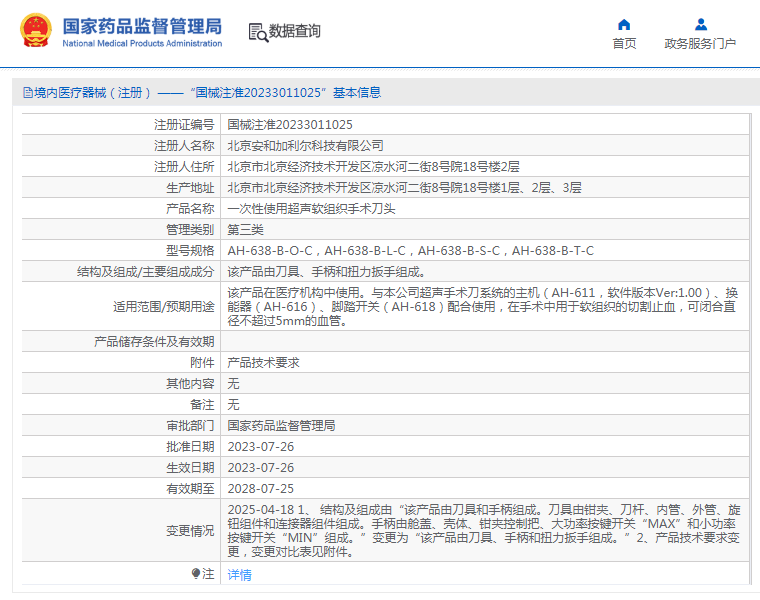Select product name 一次性使用超声软组织手术刀头
This screenshot has height=600, width=760.
(x=311, y=208)
